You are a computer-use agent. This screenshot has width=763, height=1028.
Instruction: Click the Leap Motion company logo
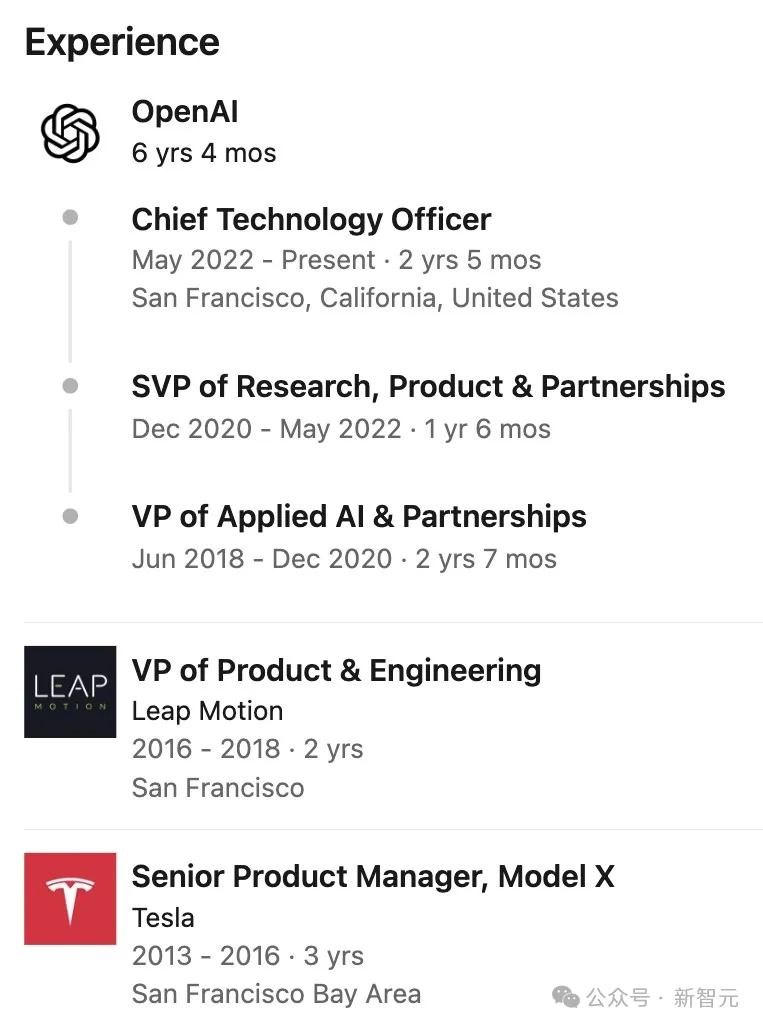70,691
